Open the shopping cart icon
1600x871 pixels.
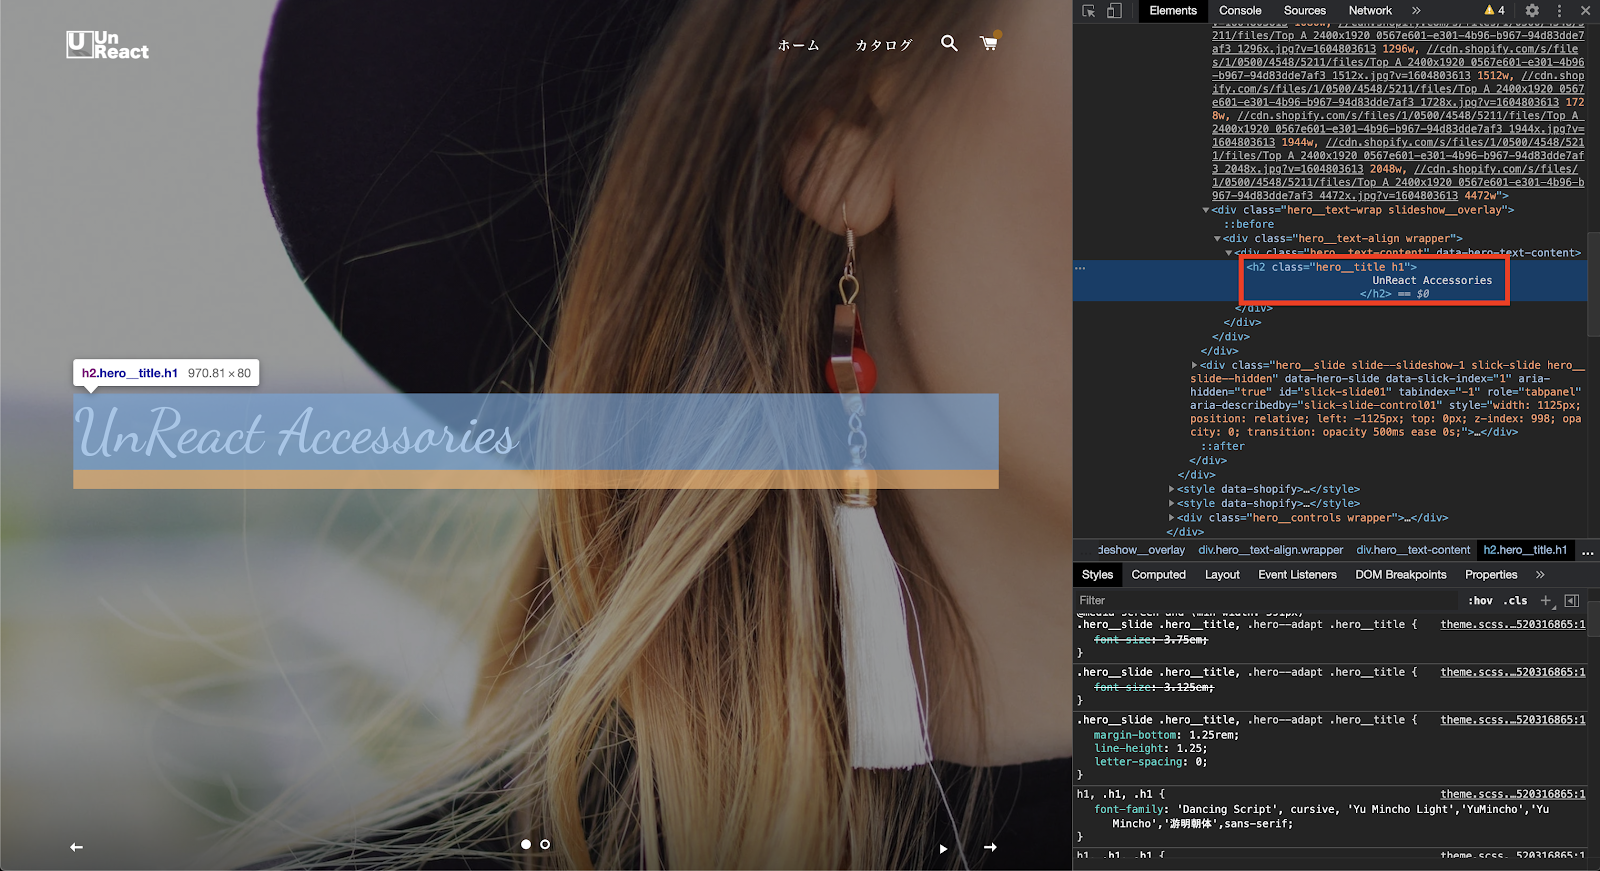coord(989,43)
